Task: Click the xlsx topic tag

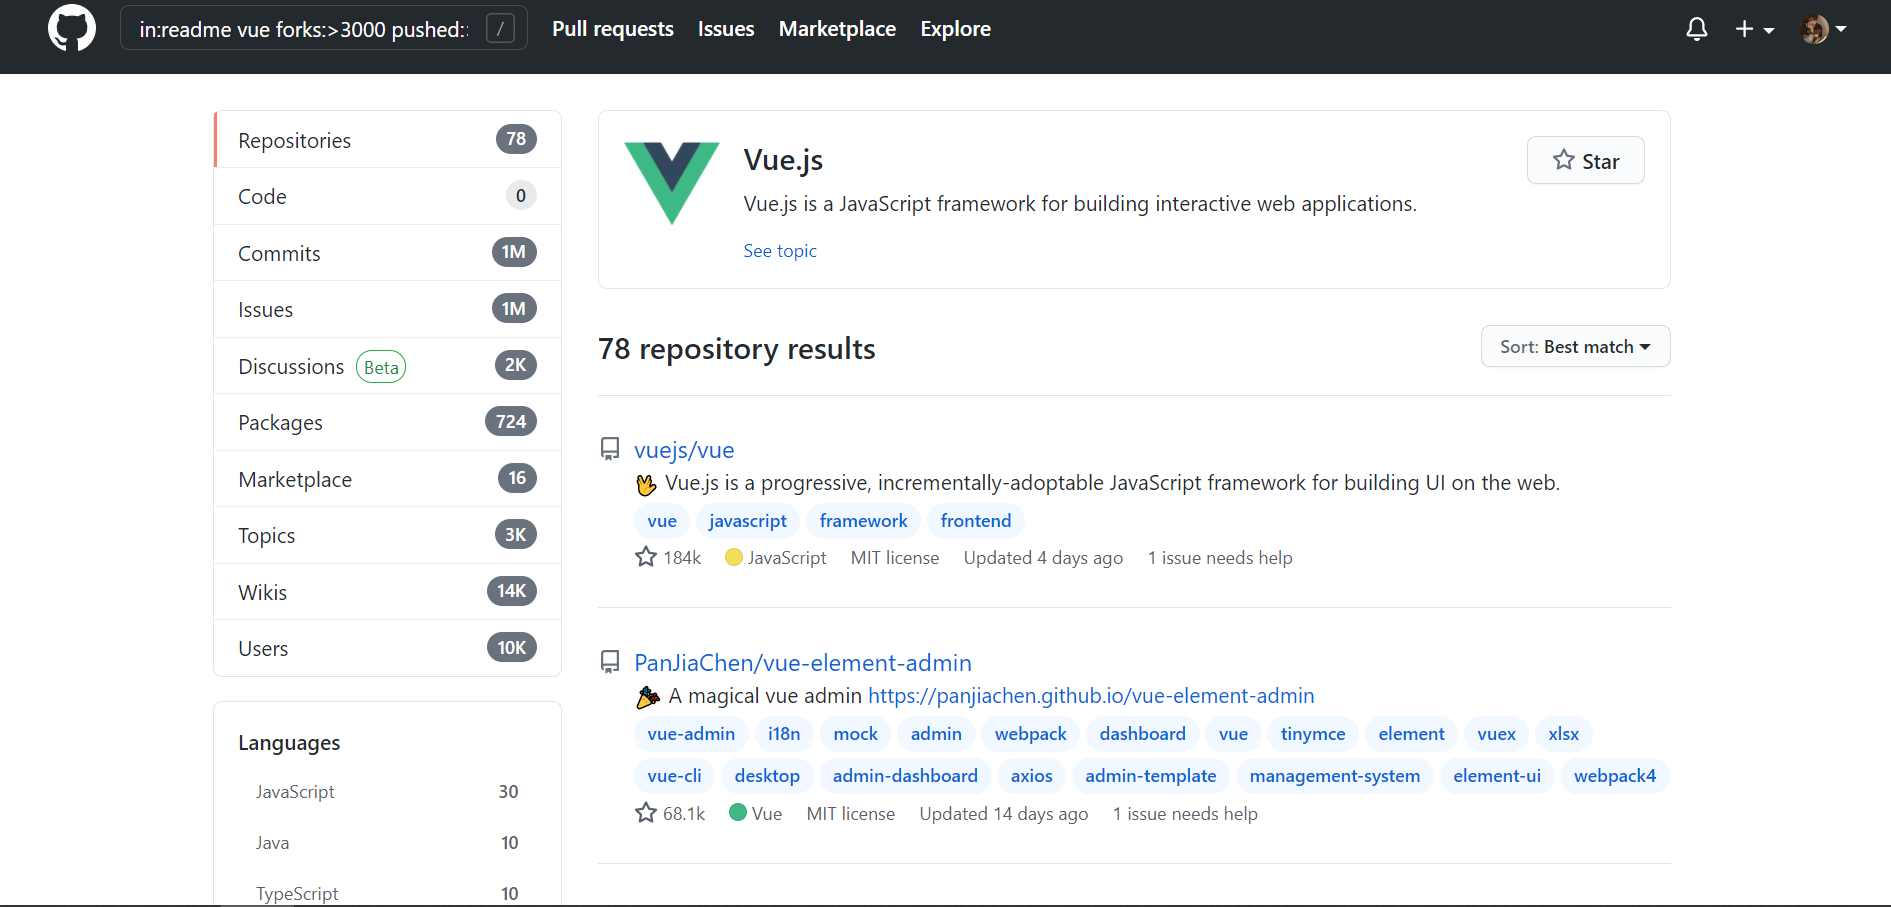Action: [x=1563, y=734]
